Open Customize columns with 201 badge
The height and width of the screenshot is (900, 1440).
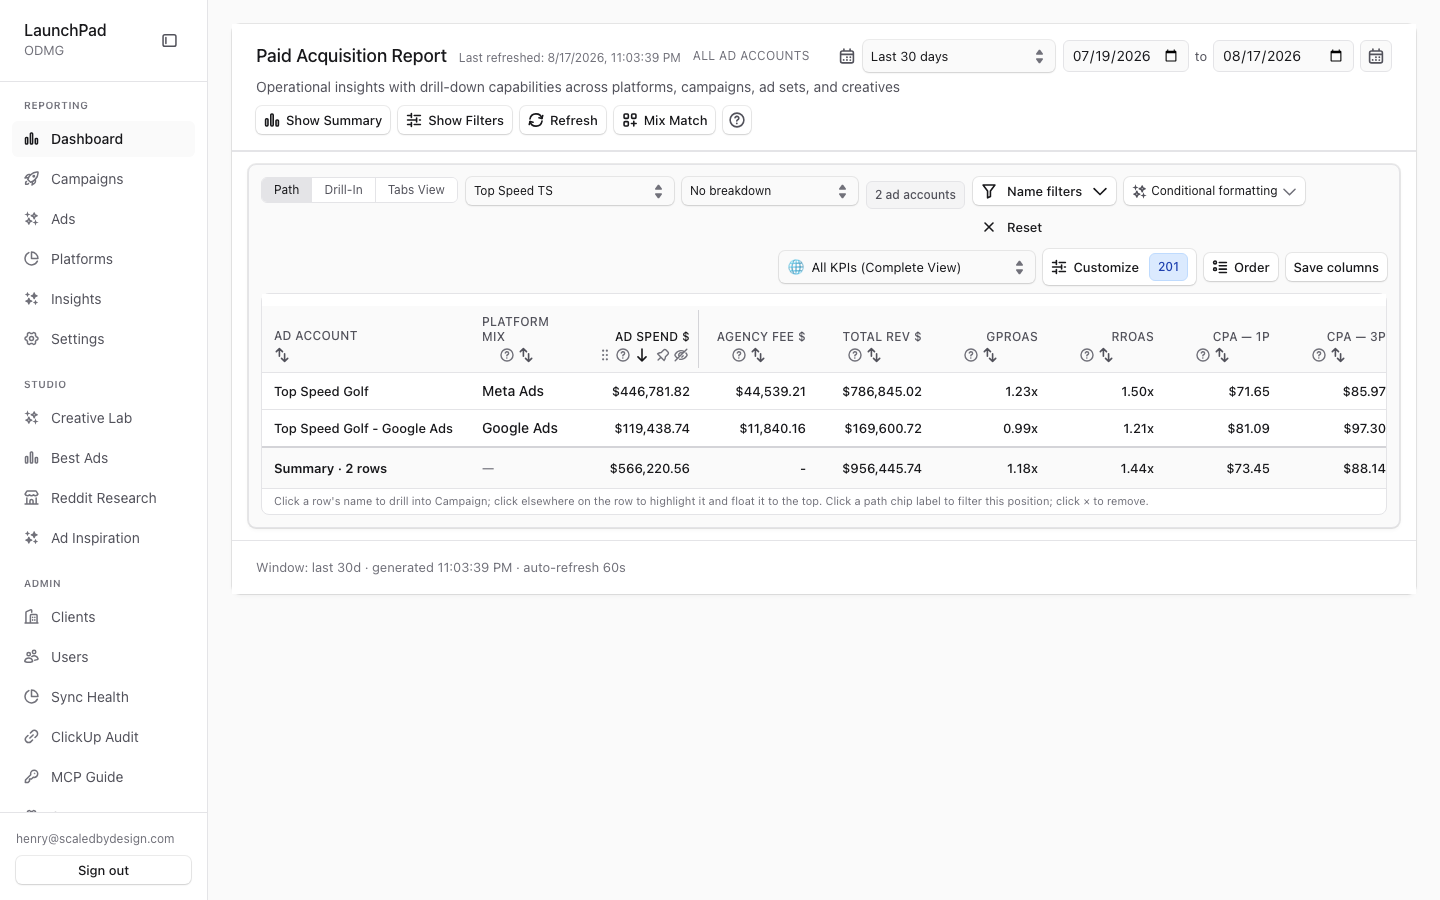click(1119, 267)
